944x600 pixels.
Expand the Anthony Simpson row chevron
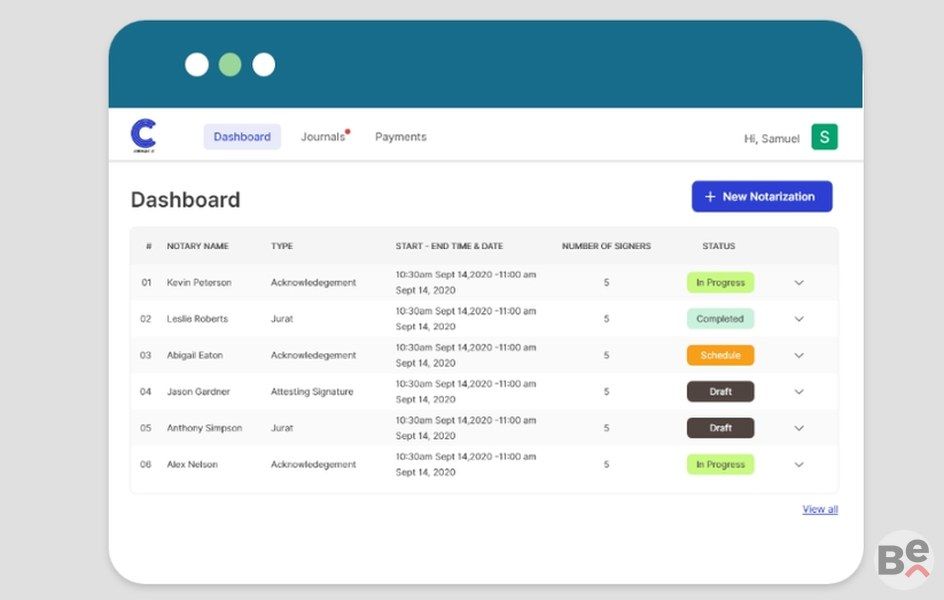tap(799, 428)
